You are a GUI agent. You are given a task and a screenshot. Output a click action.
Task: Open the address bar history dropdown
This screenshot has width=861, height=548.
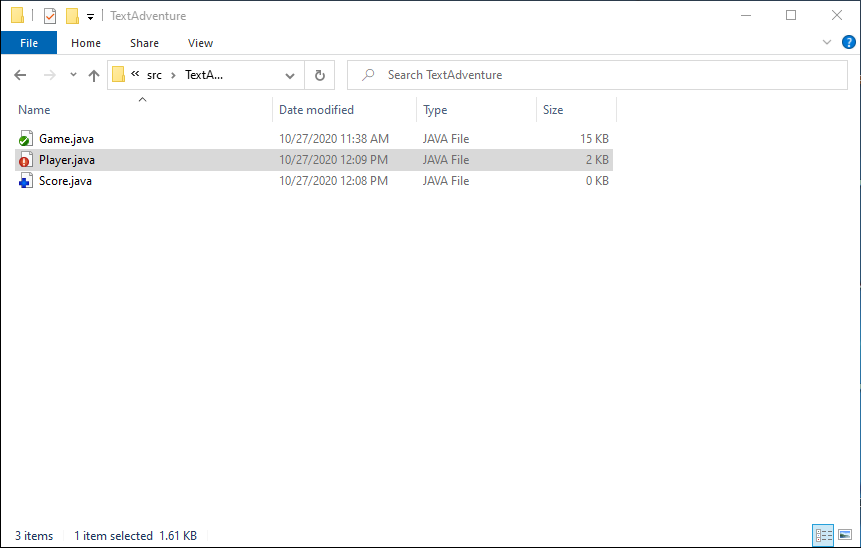290,75
